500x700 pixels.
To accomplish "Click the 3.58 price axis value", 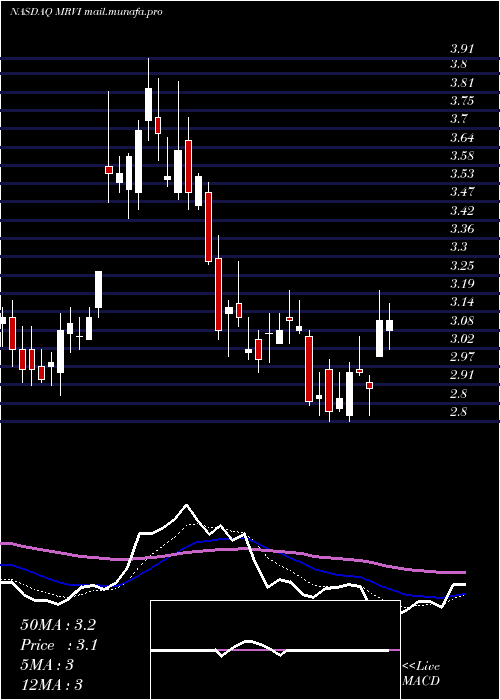I will 462,155.
